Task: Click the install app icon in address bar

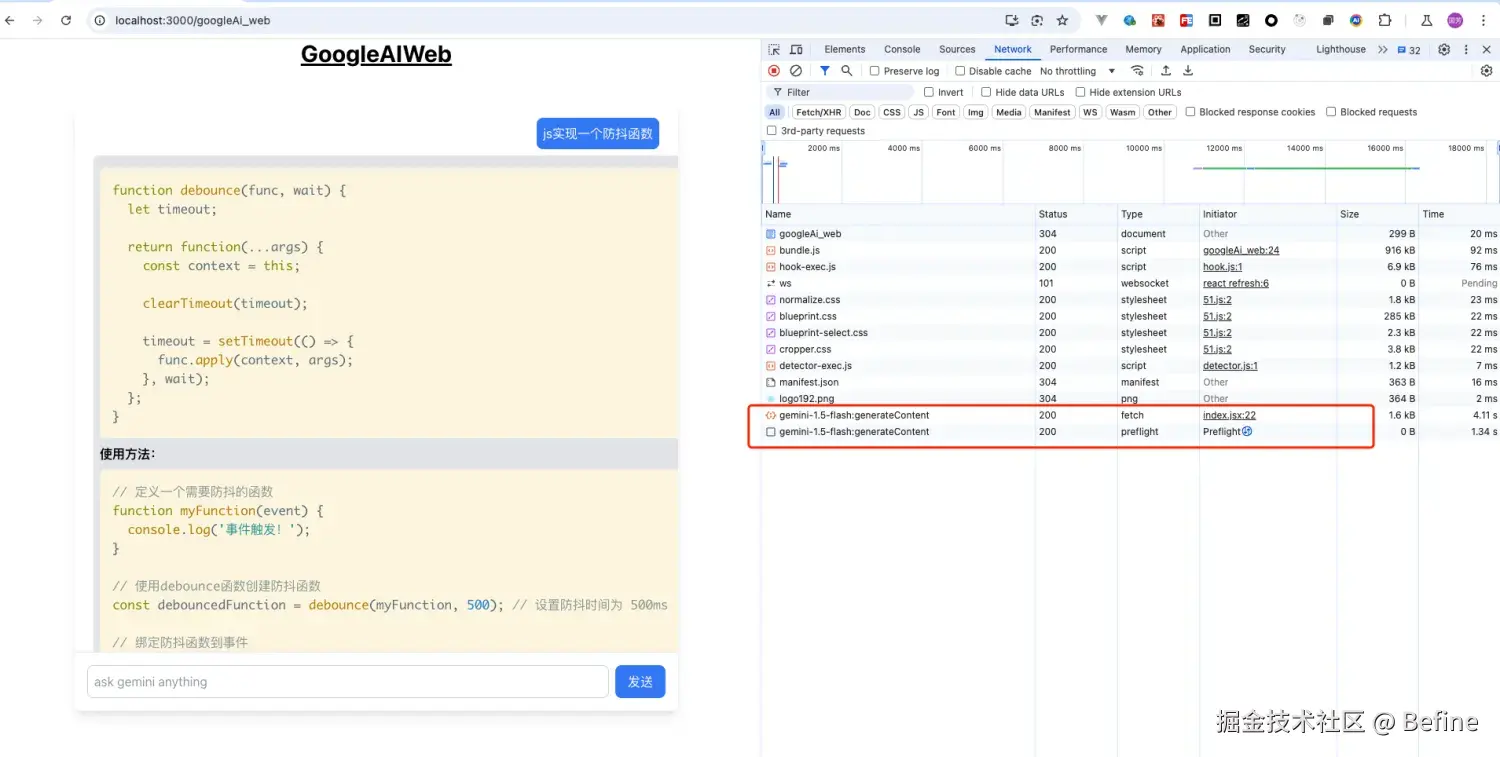Action: [x=1012, y=20]
